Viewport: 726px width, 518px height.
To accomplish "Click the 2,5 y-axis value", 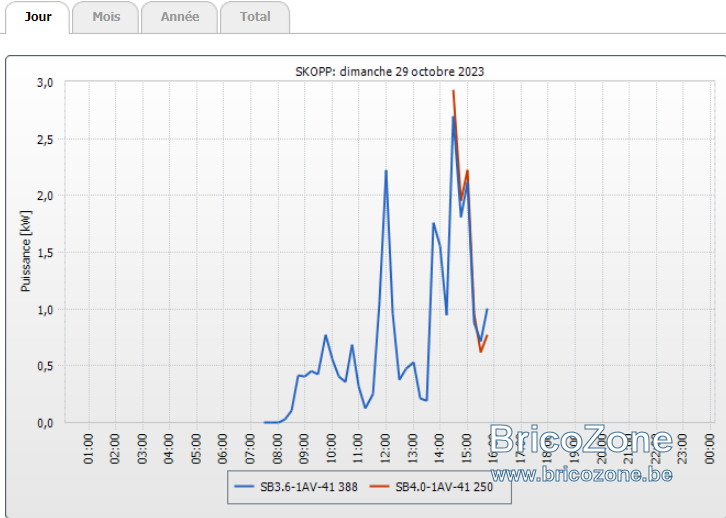I will tap(45, 139).
